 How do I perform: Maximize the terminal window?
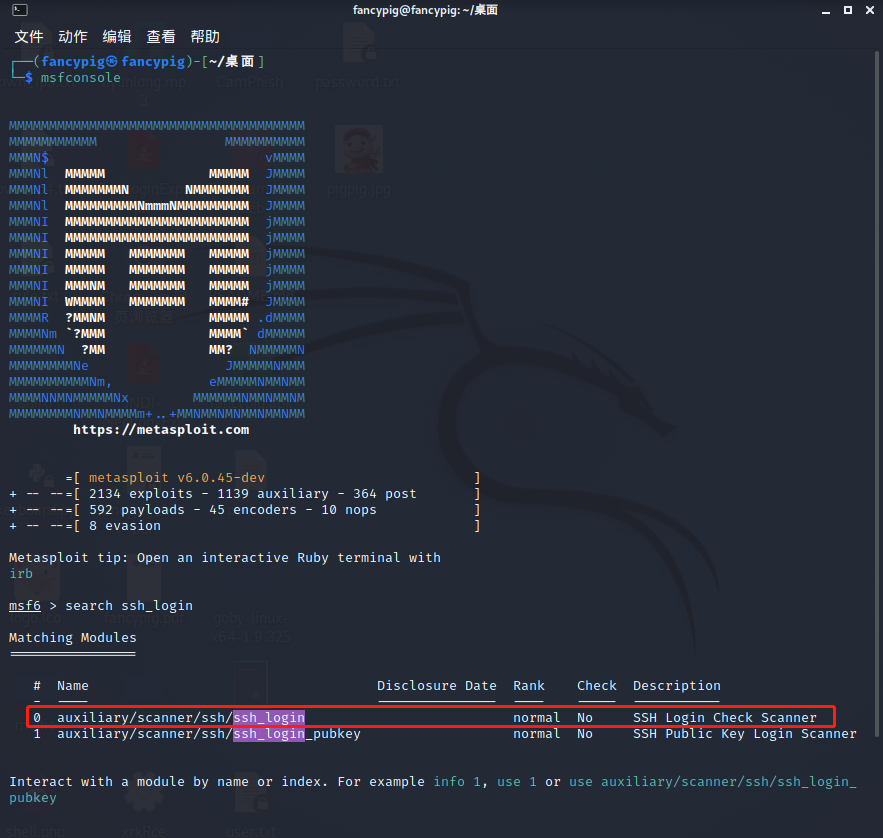tap(848, 10)
